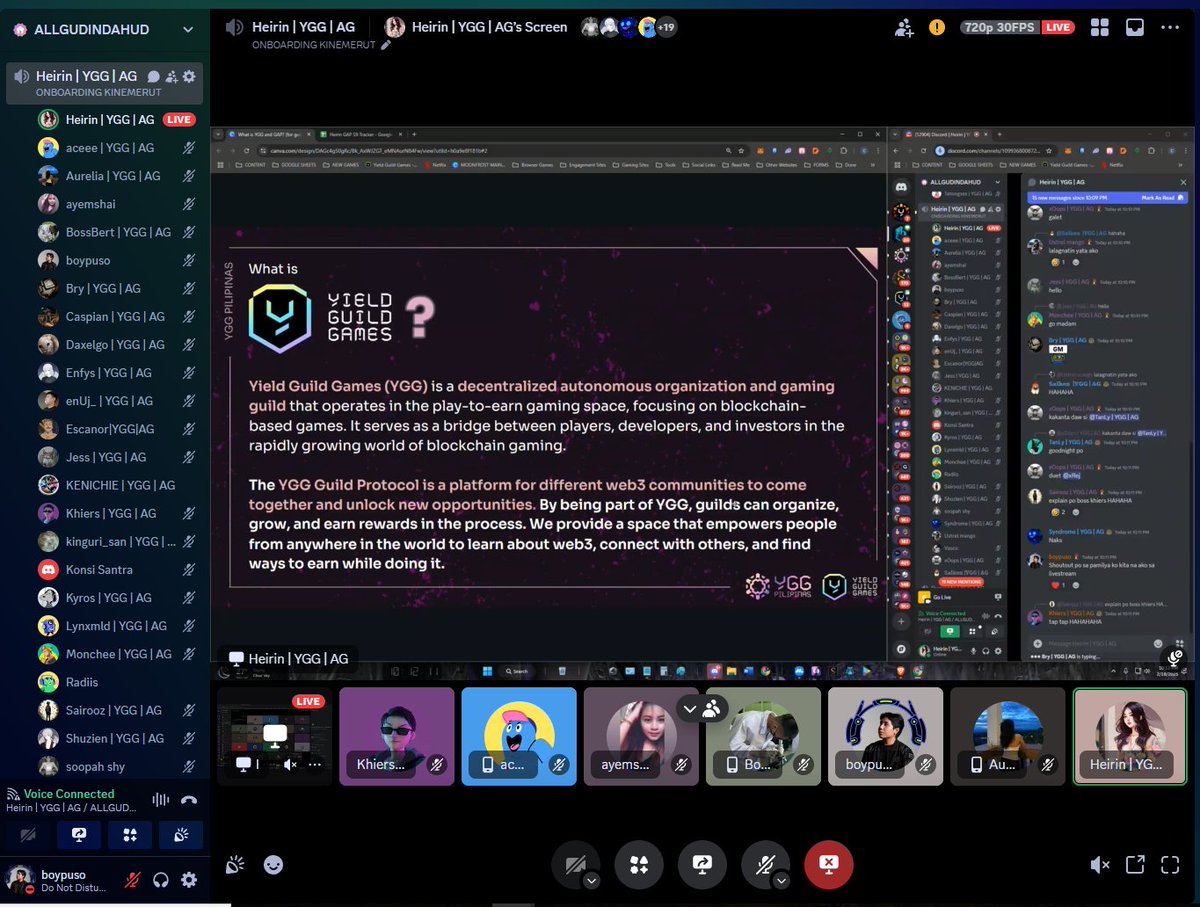Select Radiis in the voice member list
The height and width of the screenshot is (907, 1200).
coord(116,682)
